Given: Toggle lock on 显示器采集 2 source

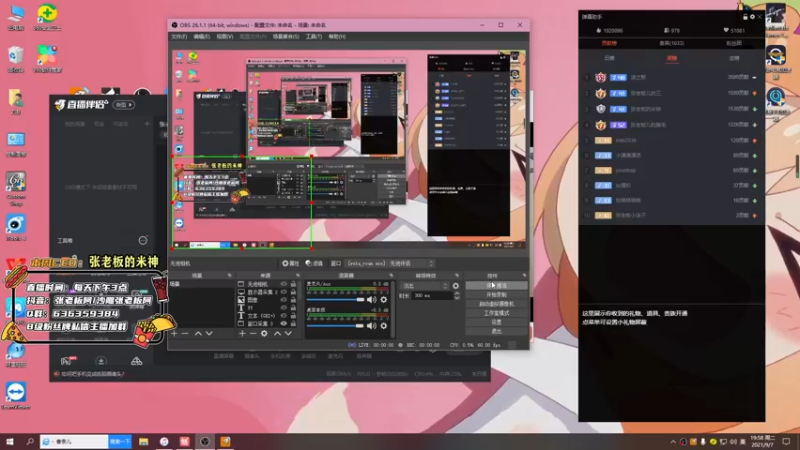Looking at the screenshot, I should click(x=293, y=292).
